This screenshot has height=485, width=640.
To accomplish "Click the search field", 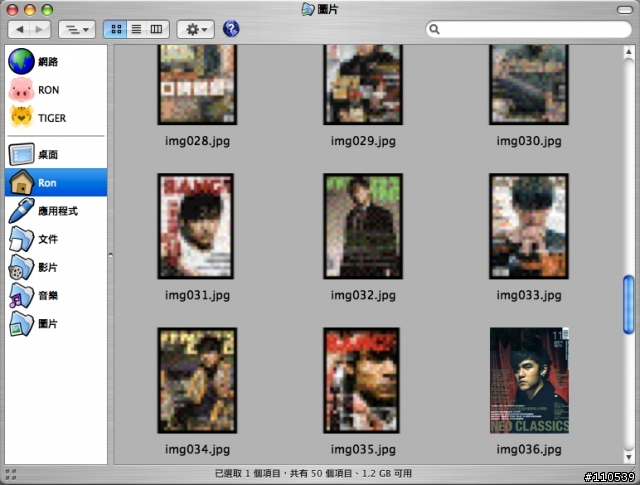I will [528, 29].
